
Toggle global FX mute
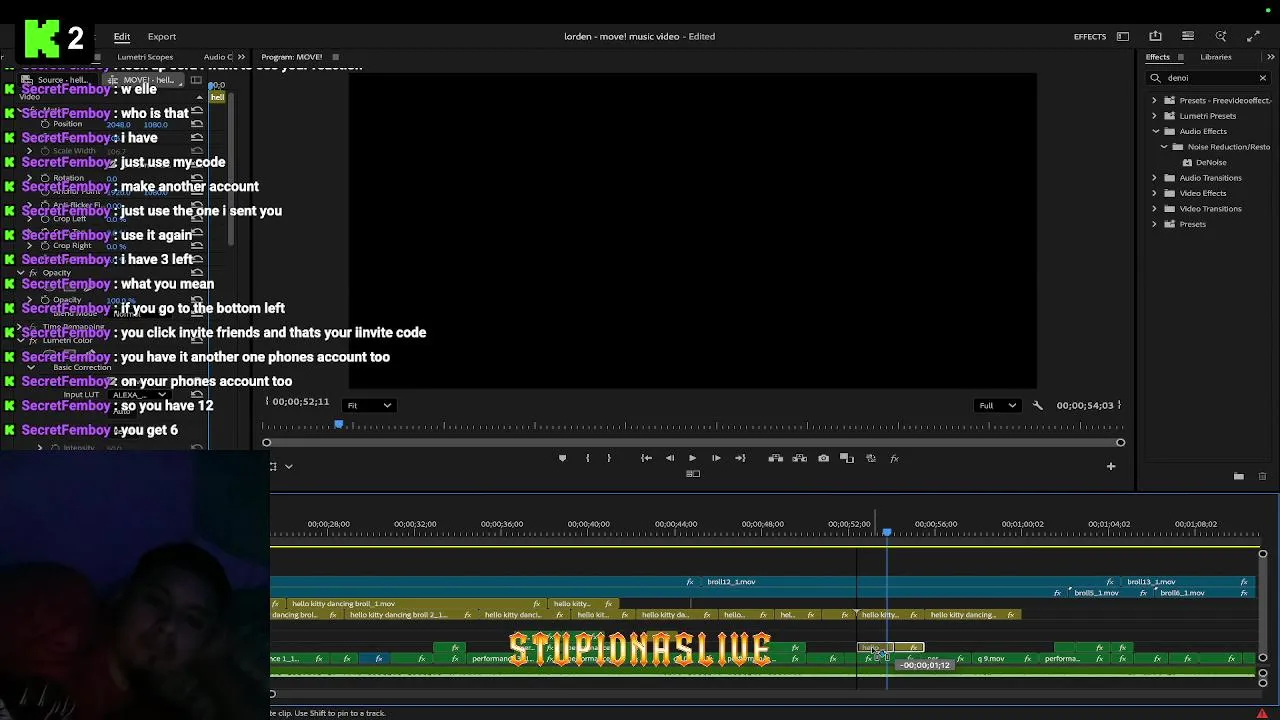(x=894, y=458)
